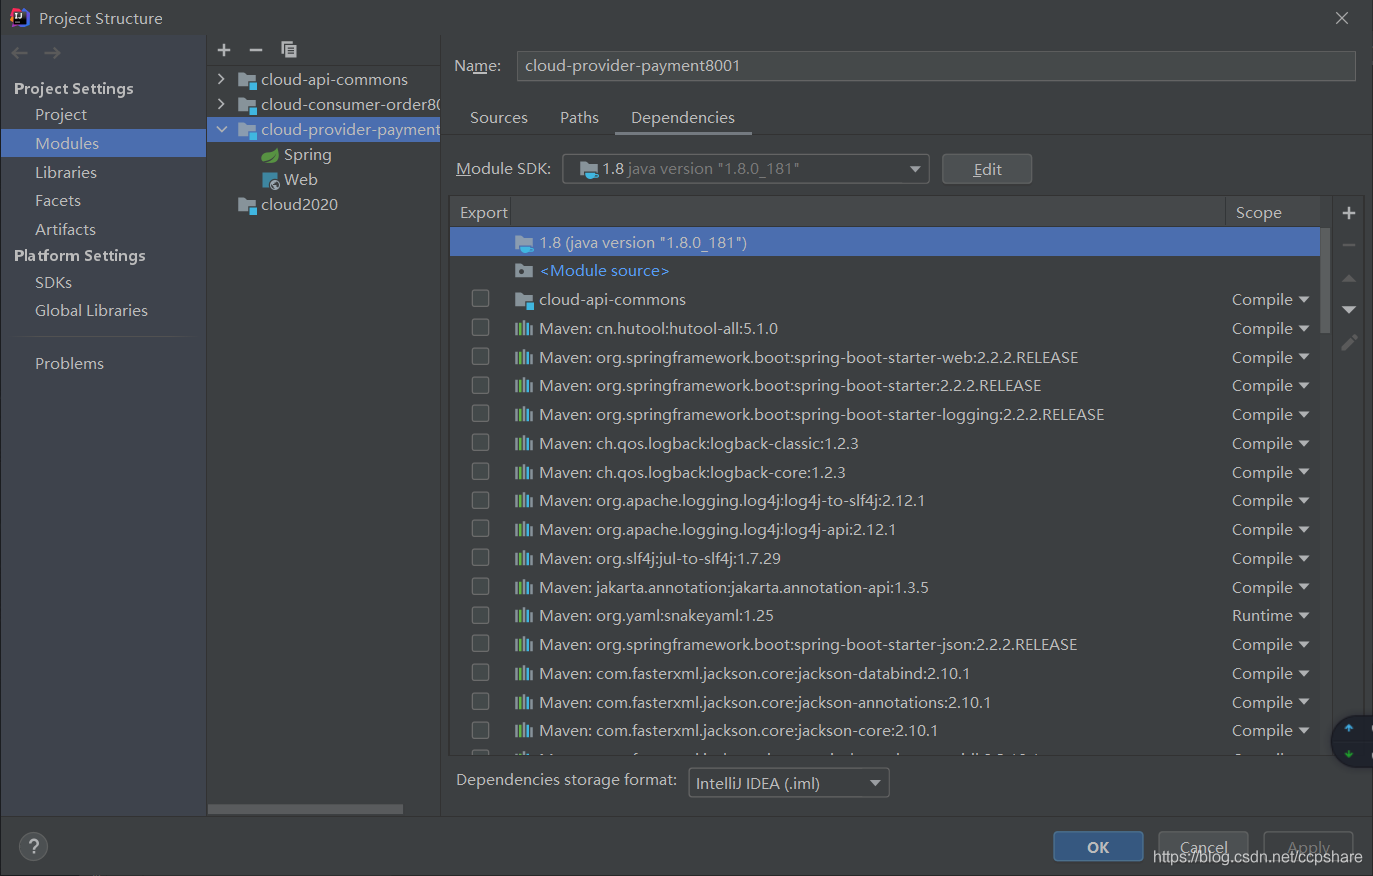
Task: Toggle export checkbox for log4j-api
Action: click(481, 529)
